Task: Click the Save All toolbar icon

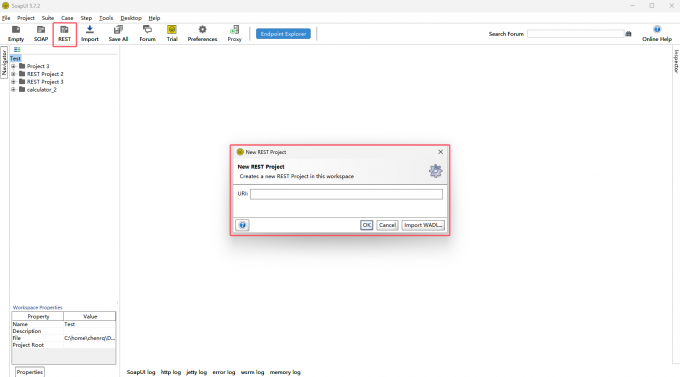Action: click(x=118, y=33)
